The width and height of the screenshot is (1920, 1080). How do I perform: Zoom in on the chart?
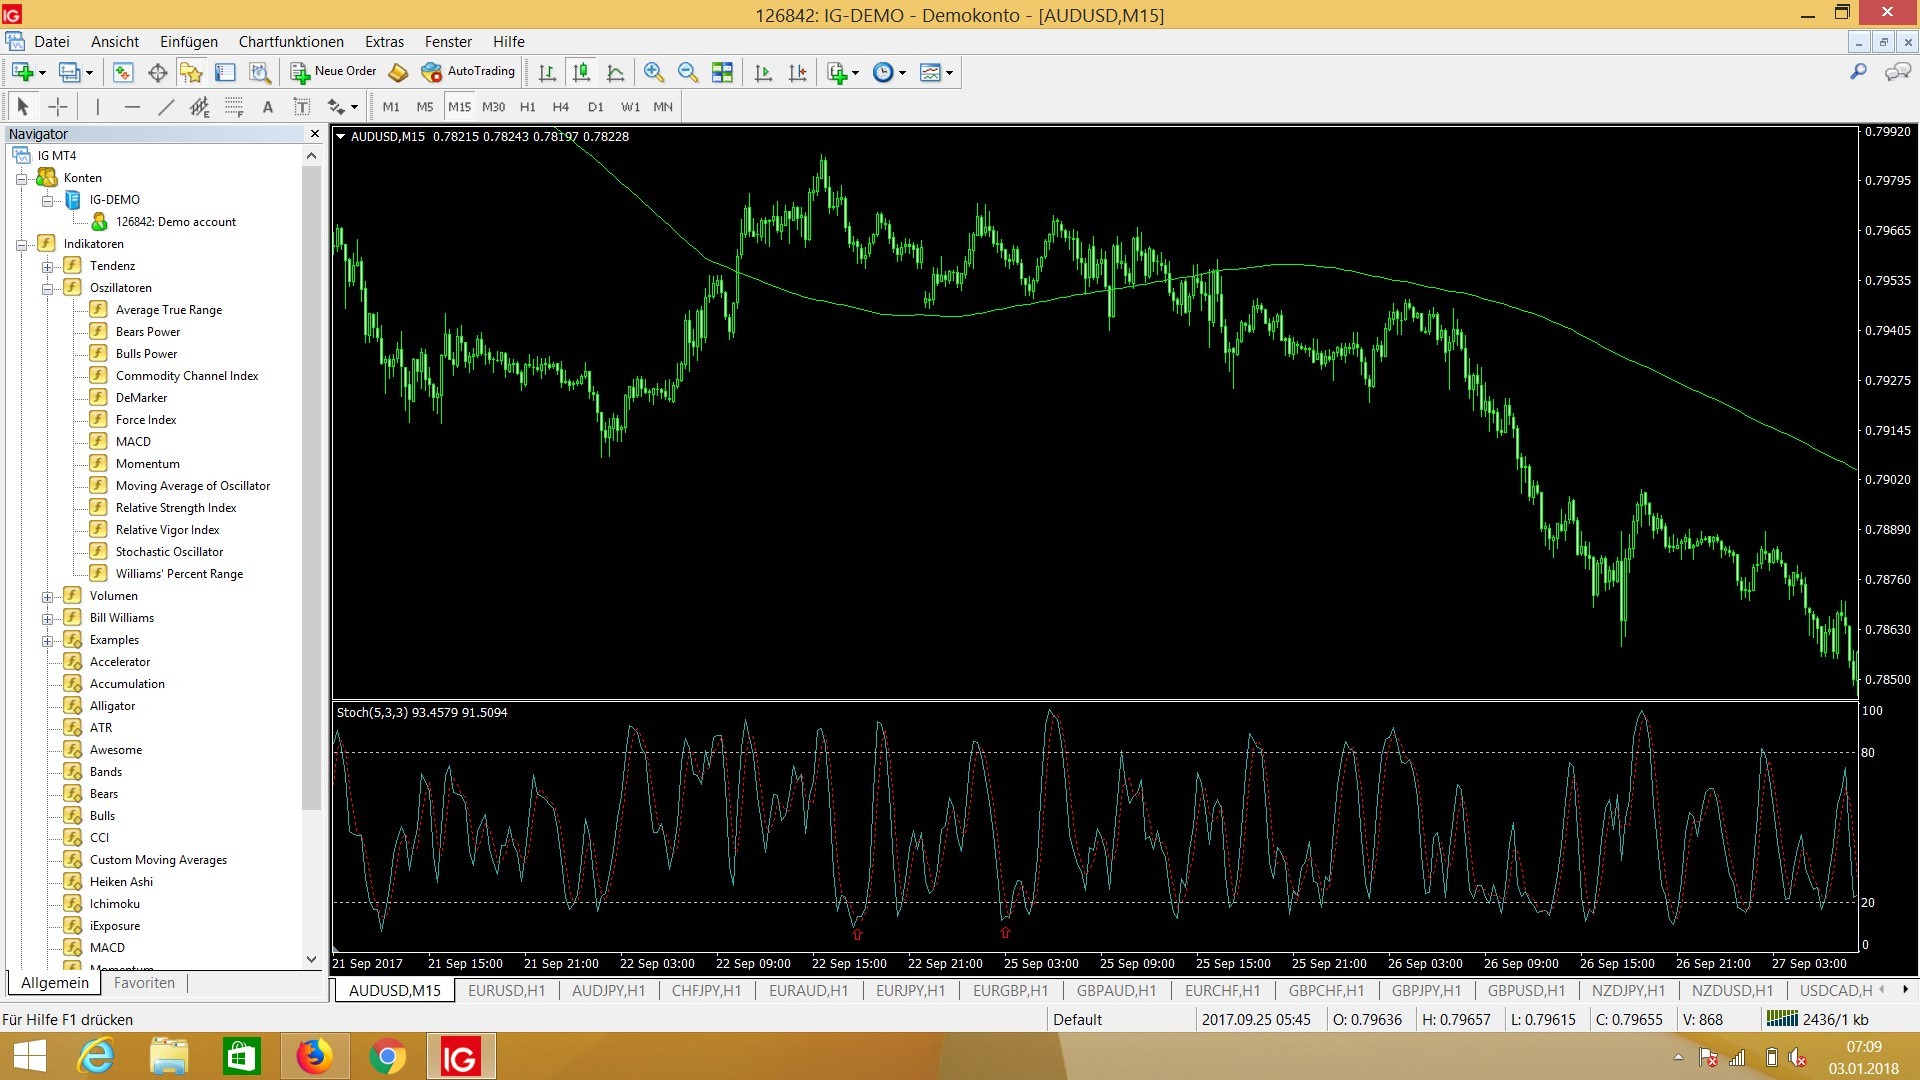[x=653, y=72]
